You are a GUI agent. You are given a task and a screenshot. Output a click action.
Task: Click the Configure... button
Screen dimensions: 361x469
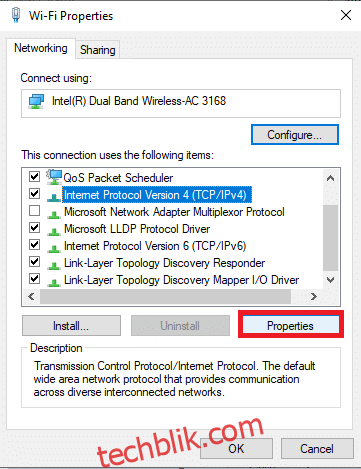[x=295, y=135]
